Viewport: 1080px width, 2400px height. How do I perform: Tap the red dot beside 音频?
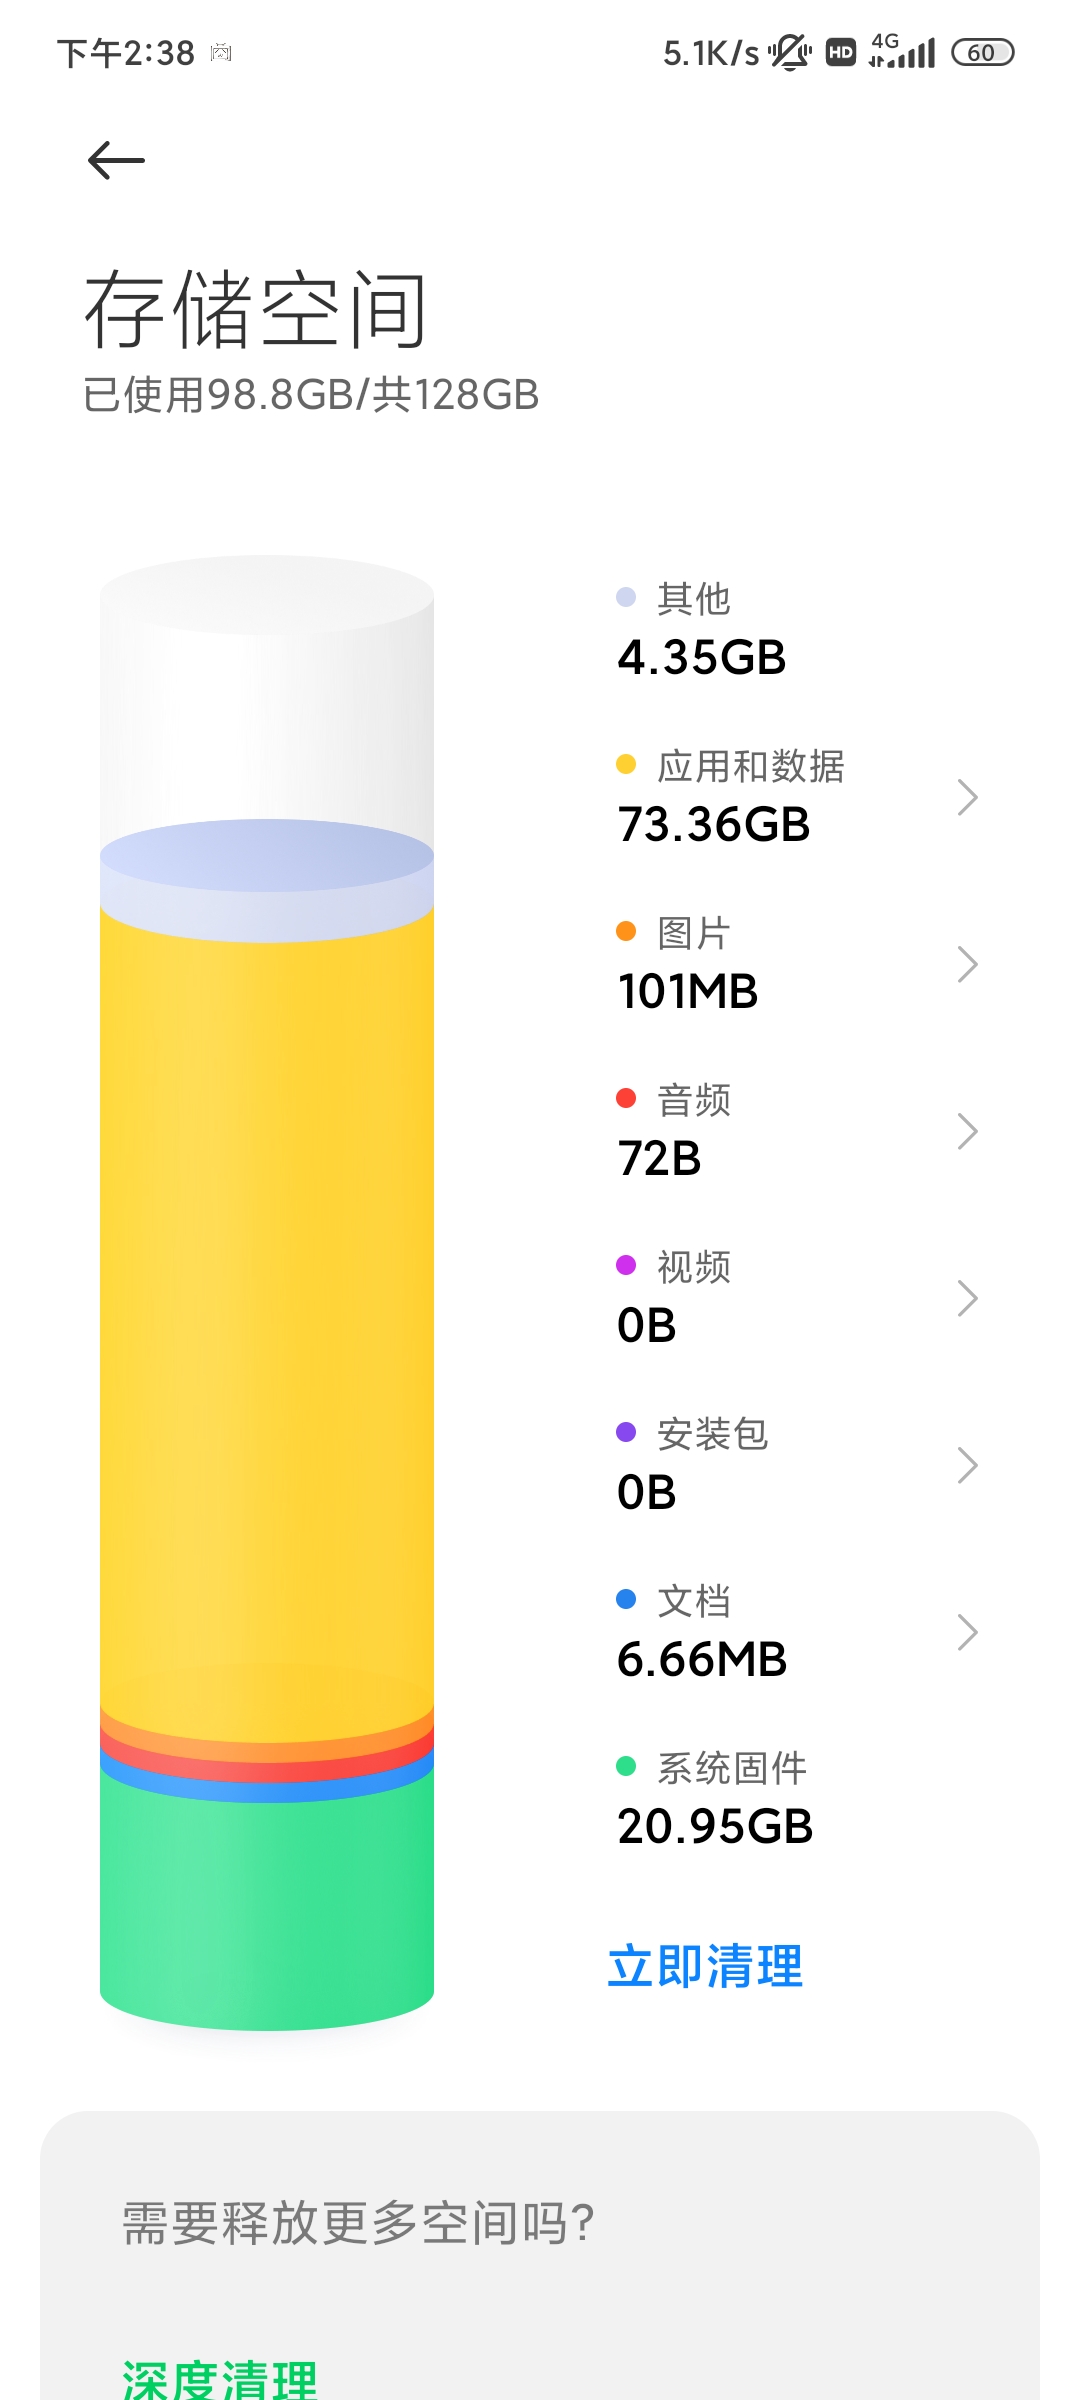pos(626,1098)
